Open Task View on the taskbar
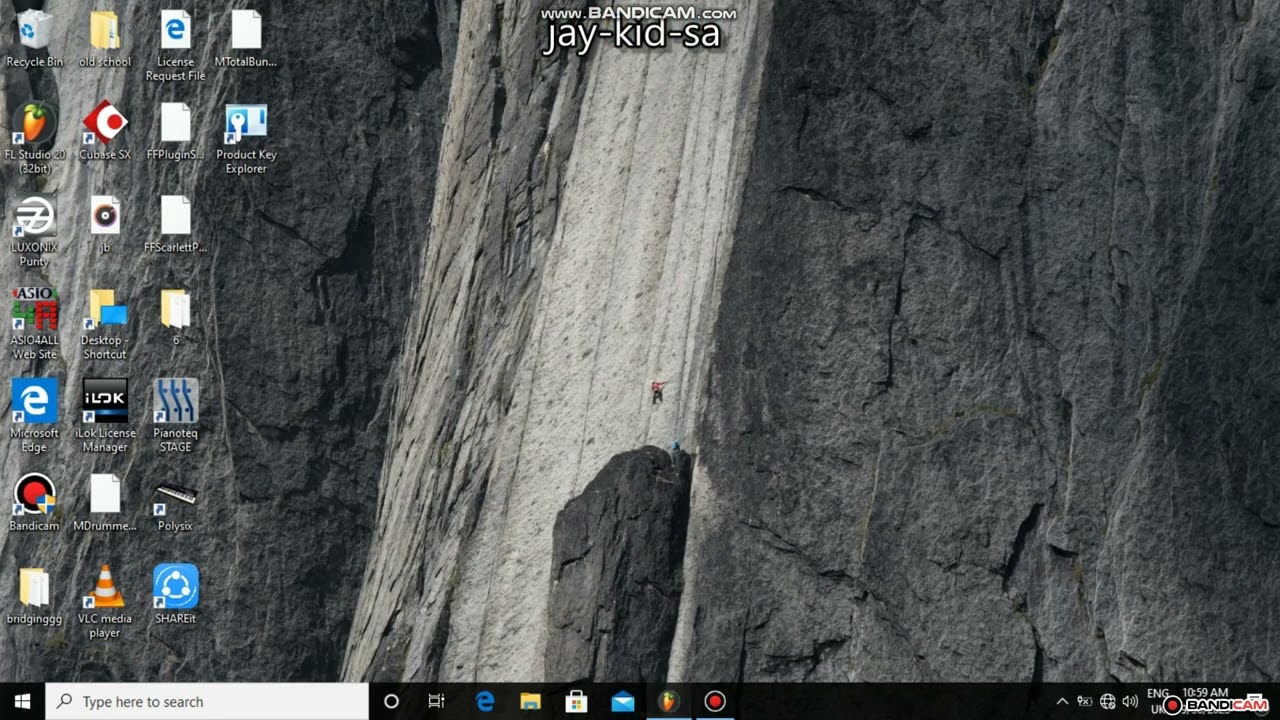The width and height of the screenshot is (1280, 720). click(x=436, y=702)
